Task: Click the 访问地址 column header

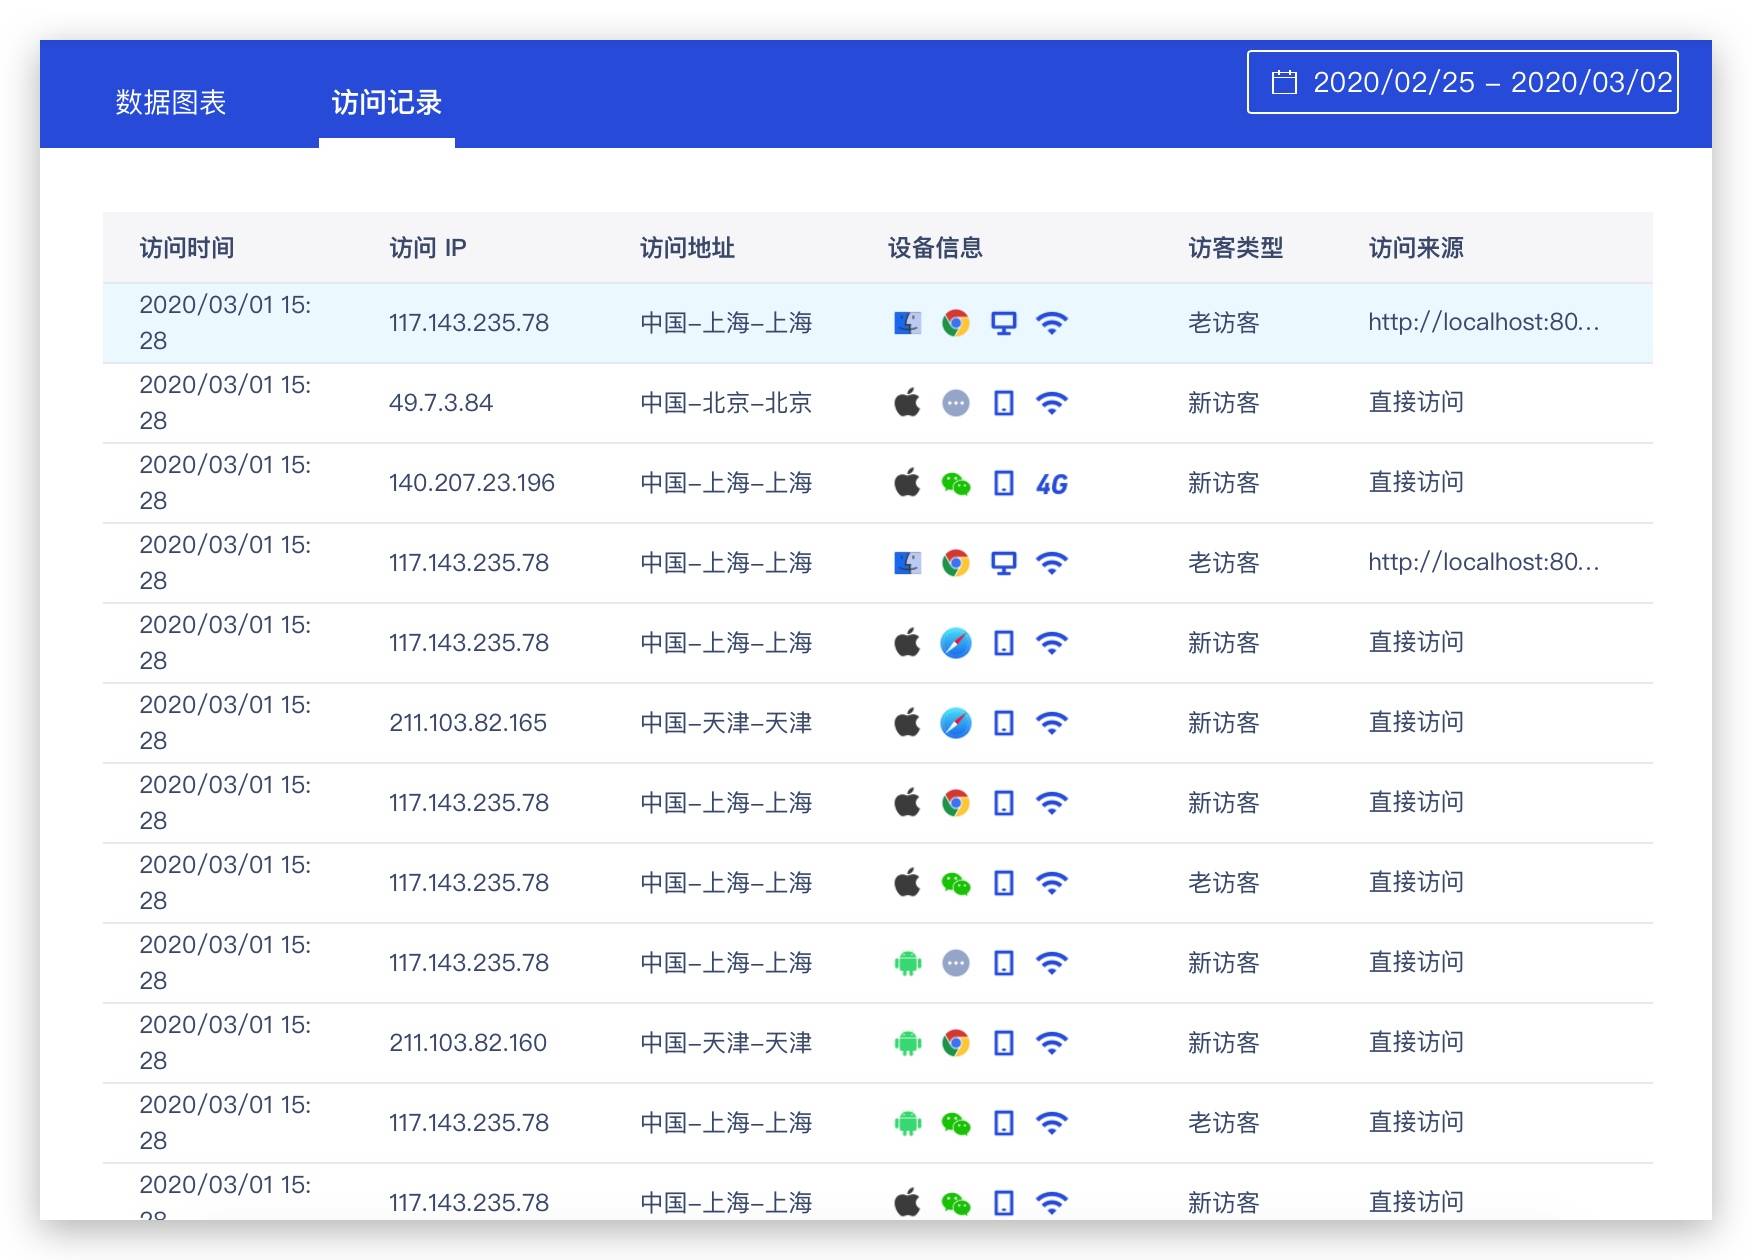Action: point(687,248)
